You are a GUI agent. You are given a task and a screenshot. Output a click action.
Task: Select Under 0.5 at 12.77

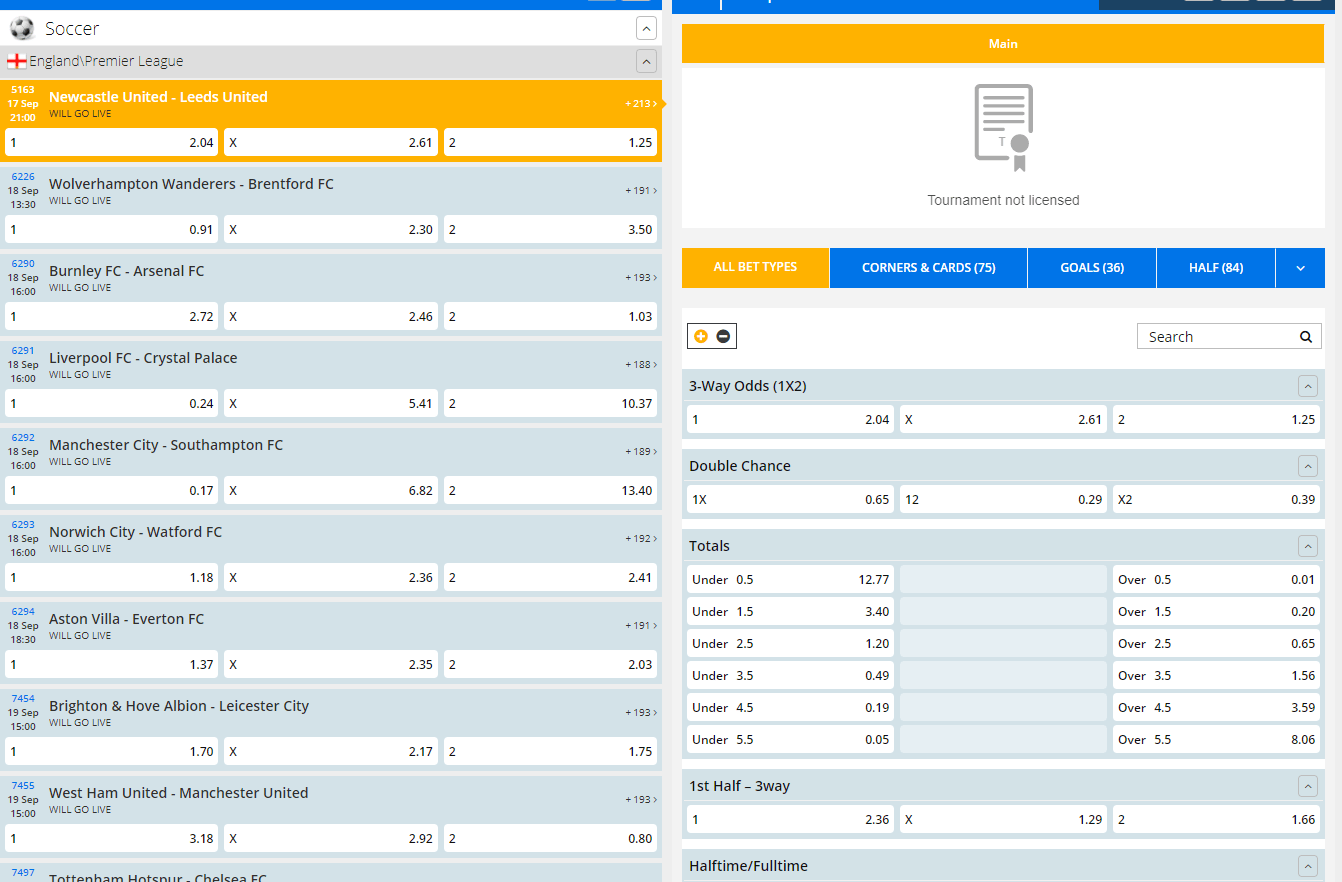coord(790,580)
